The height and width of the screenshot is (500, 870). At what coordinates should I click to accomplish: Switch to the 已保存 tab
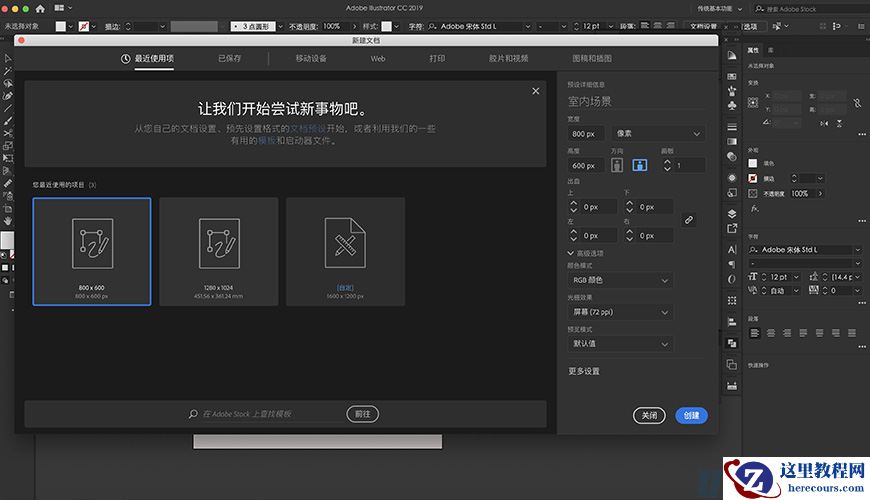point(229,58)
